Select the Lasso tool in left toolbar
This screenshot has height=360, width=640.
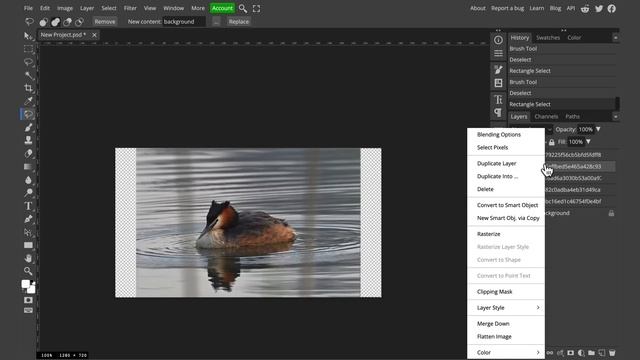28,62
